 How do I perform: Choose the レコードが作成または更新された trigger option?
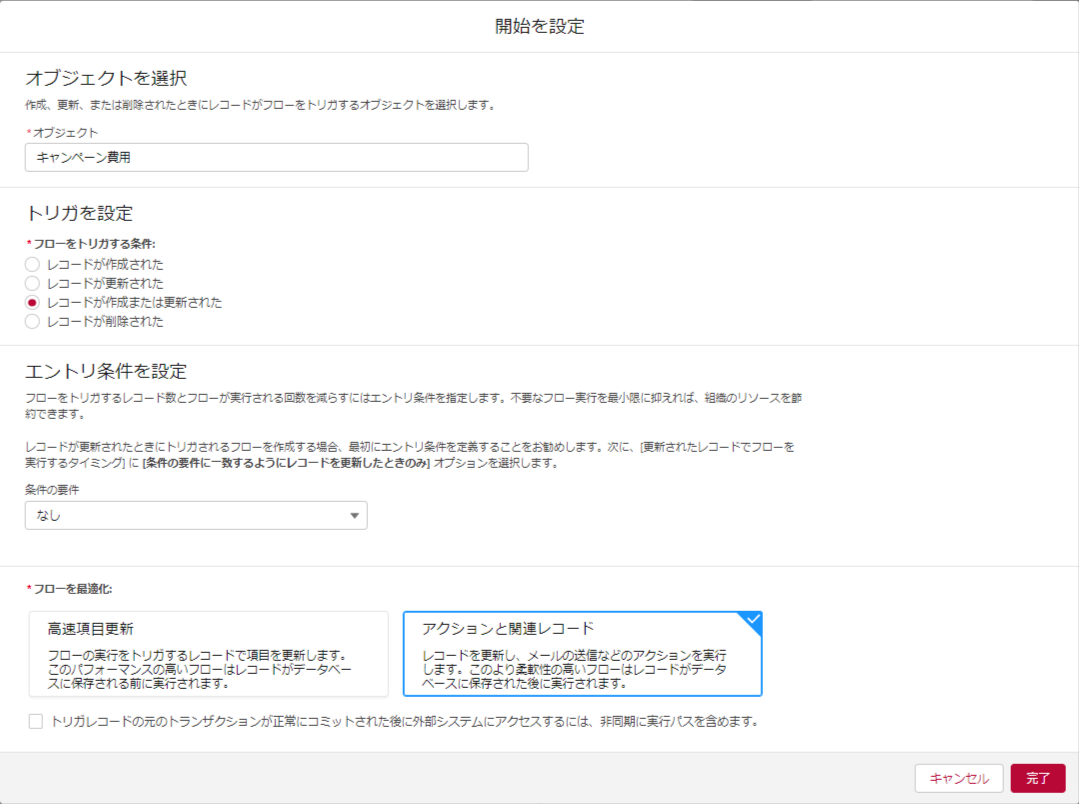tap(33, 302)
